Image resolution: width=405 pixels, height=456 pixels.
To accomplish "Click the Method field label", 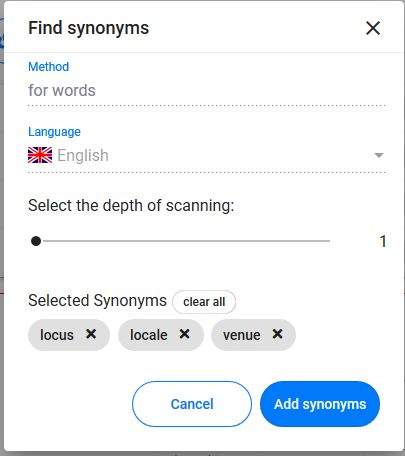I will coord(49,67).
